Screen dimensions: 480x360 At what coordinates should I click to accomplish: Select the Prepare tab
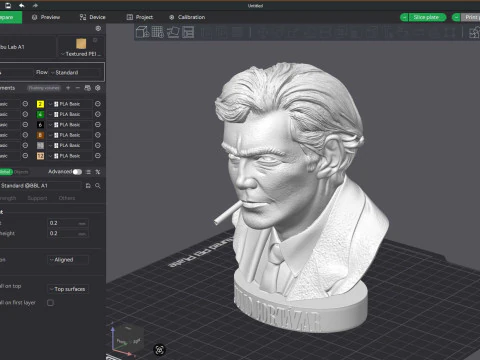[10, 17]
